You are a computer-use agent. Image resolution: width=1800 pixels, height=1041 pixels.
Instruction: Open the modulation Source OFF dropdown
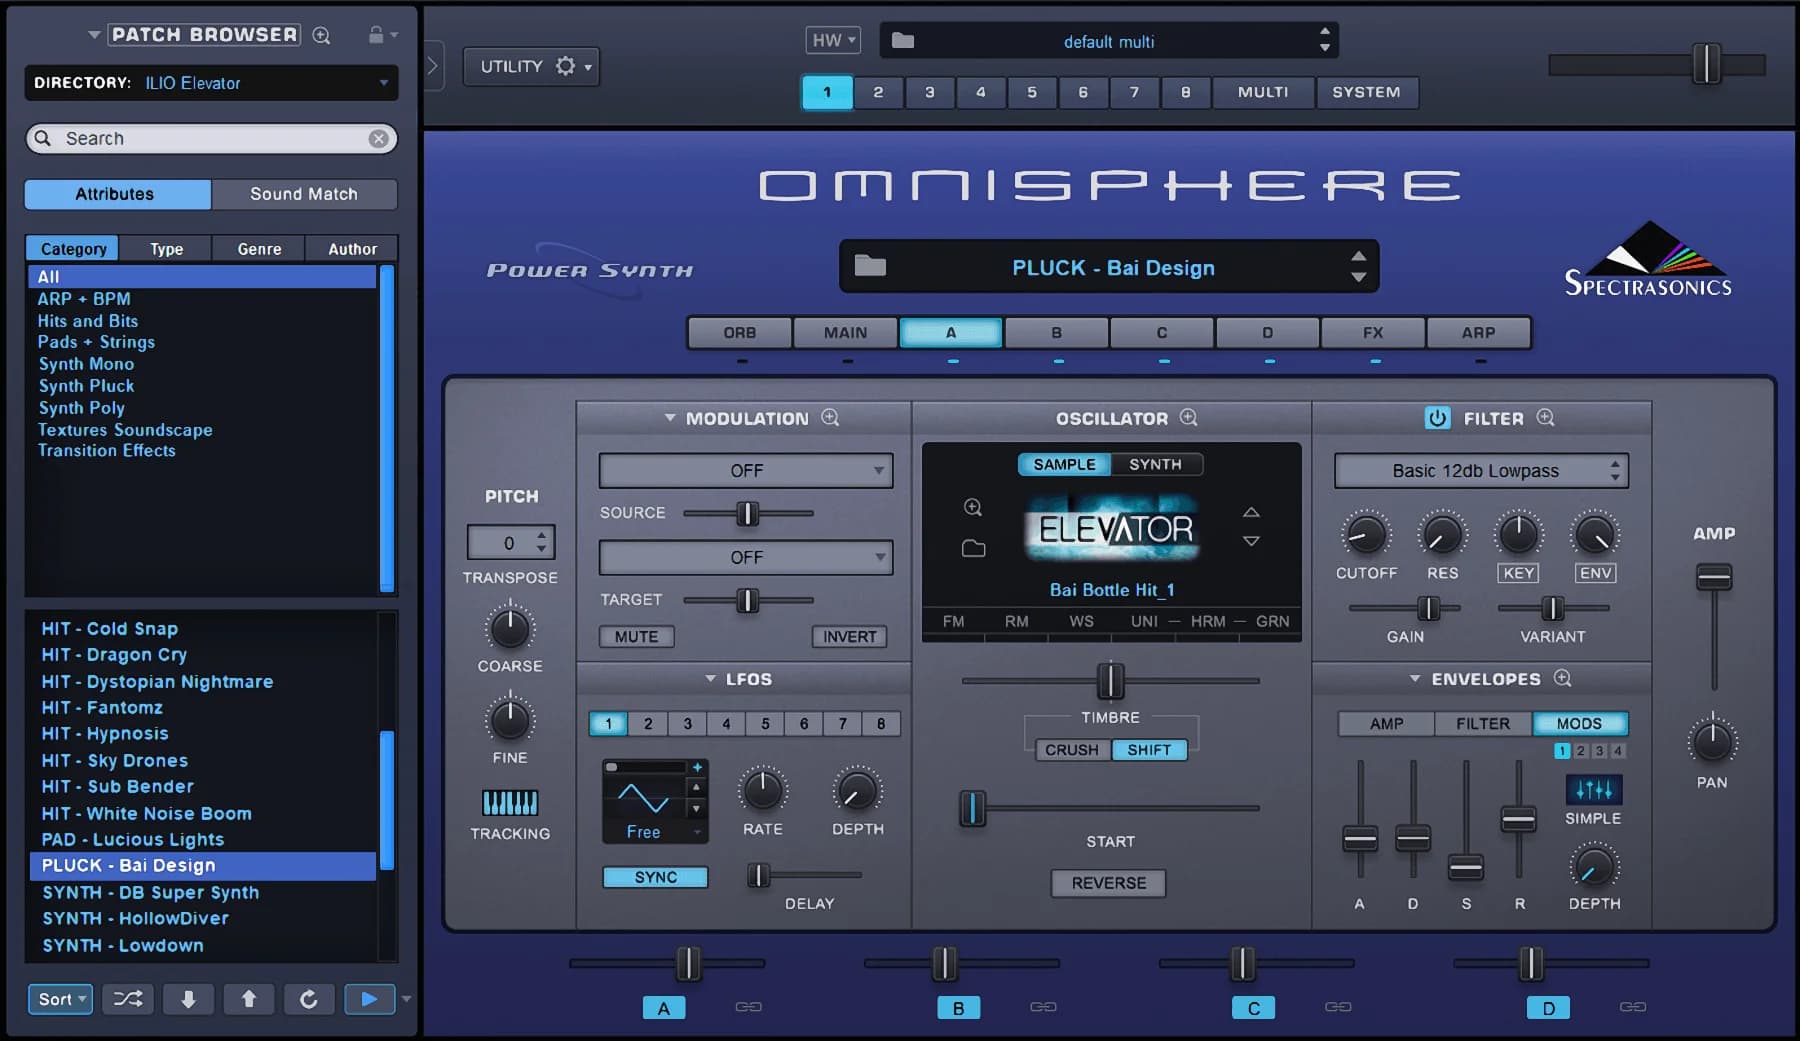click(x=744, y=470)
